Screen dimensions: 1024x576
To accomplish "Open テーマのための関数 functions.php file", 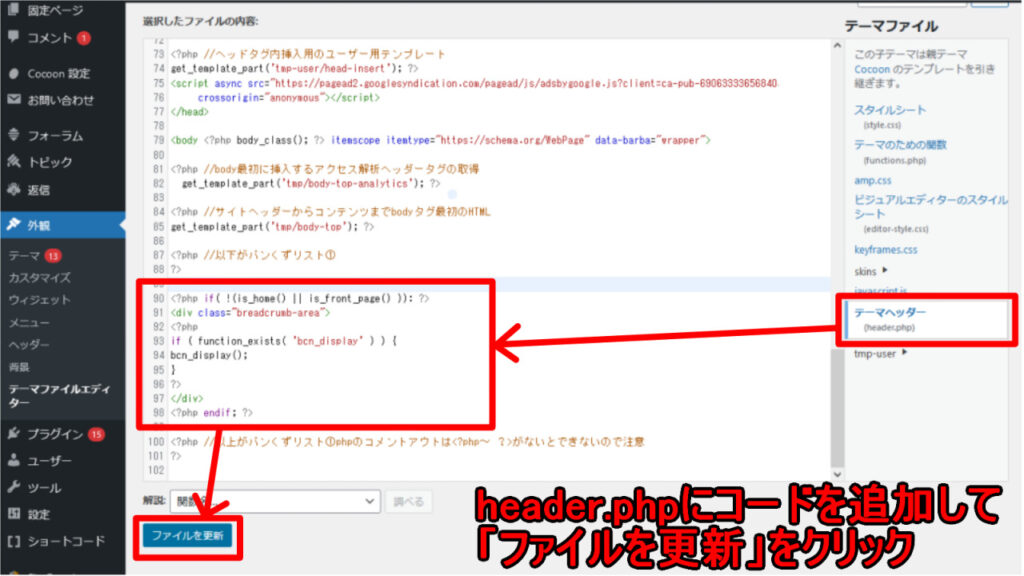I will click(900, 145).
